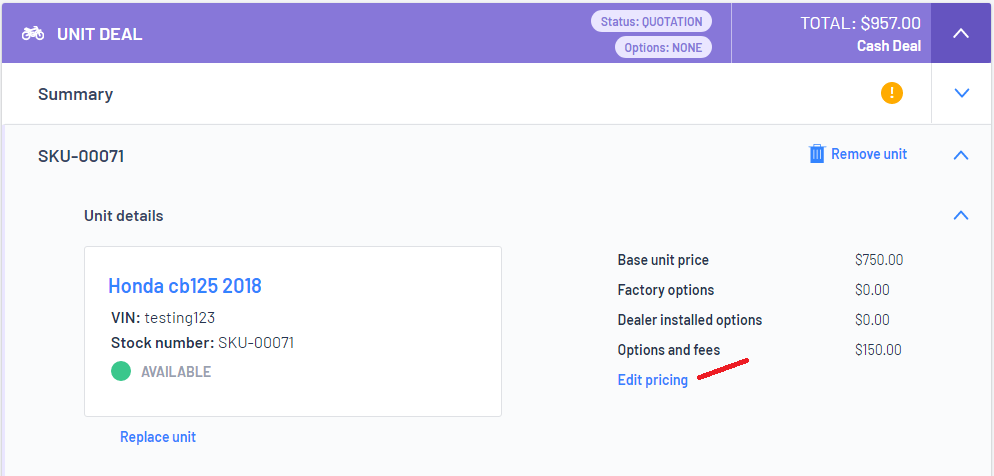Image resolution: width=994 pixels, height=476 pixels.
Task: Click the TOTAL: $957.00 amount
Action: (860, 23)
